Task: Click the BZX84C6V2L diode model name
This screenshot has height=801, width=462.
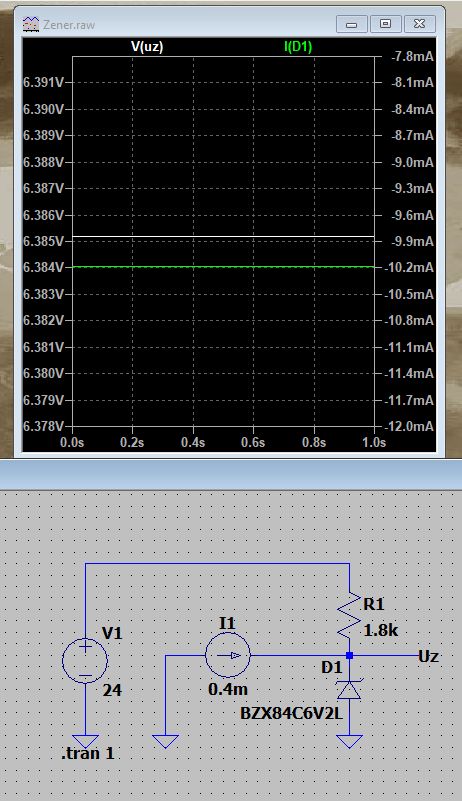Action: tap(291, 713)
